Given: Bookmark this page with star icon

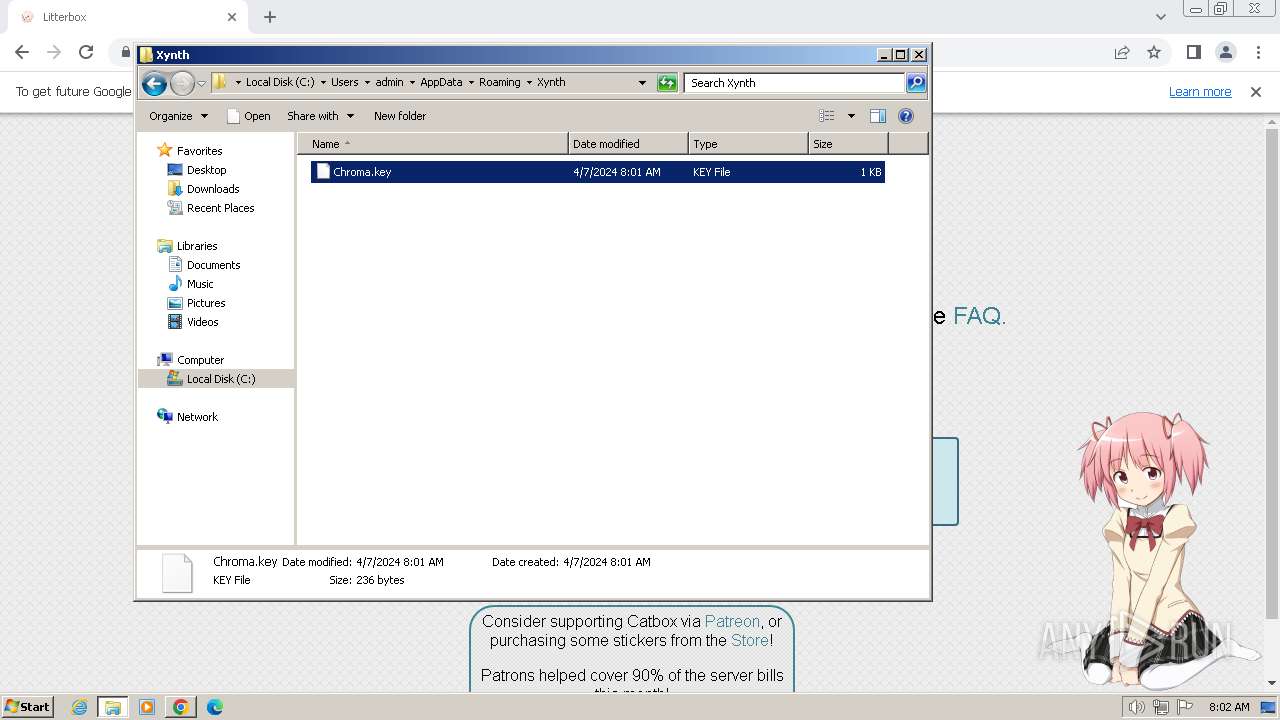Looking at the screenshot, I should tap(1154, 52).
